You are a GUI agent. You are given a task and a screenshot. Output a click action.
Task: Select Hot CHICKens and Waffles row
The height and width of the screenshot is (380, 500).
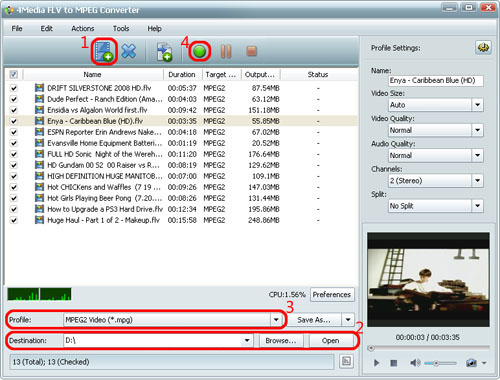click(182, 187)
